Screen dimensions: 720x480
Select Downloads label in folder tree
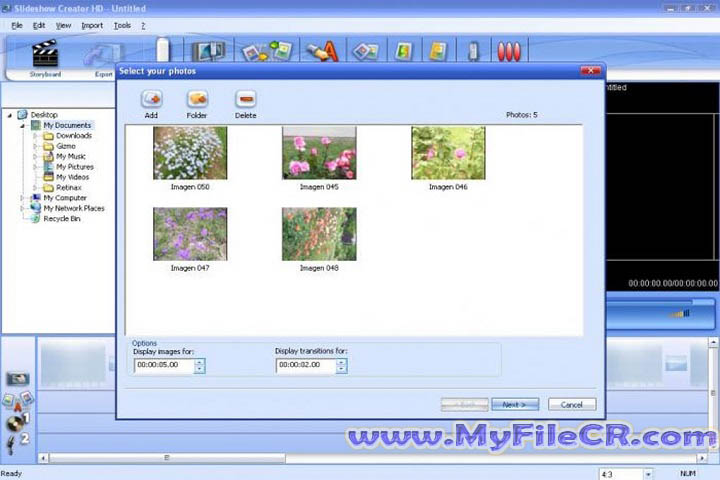[74, 136]
